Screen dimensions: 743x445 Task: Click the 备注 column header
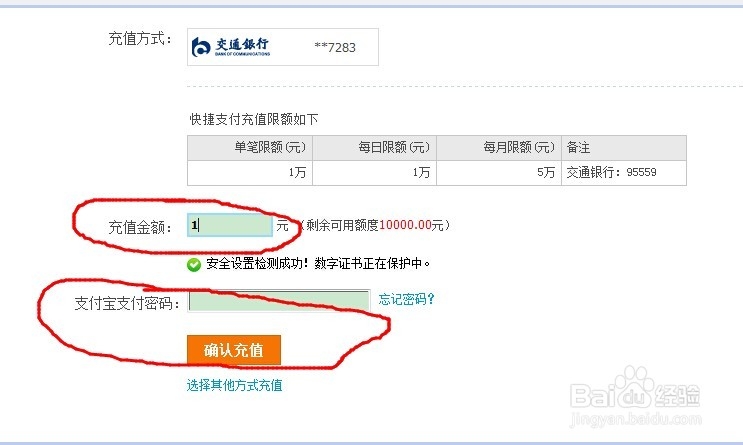(x=624, y=147)
